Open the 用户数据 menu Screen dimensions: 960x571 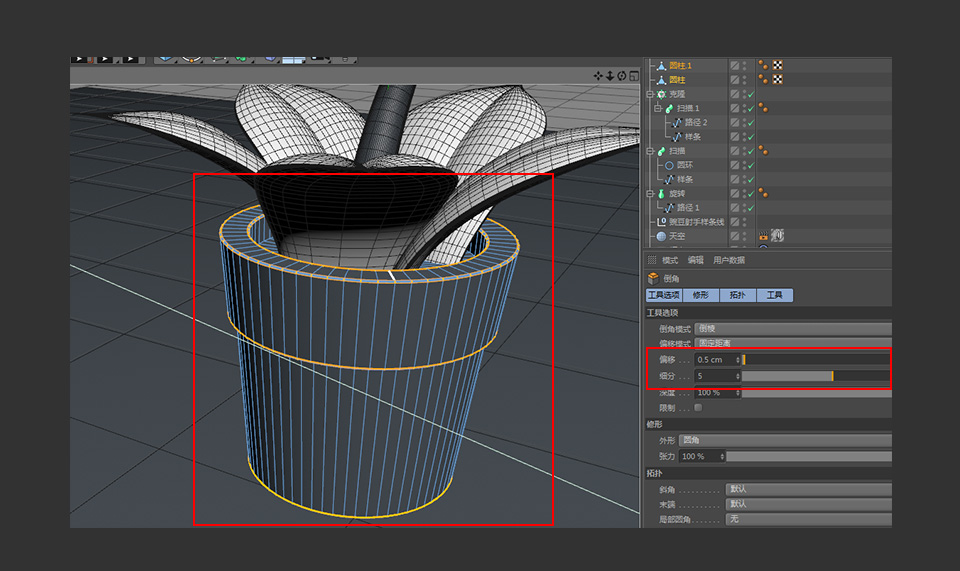click(x=728, y=260)
